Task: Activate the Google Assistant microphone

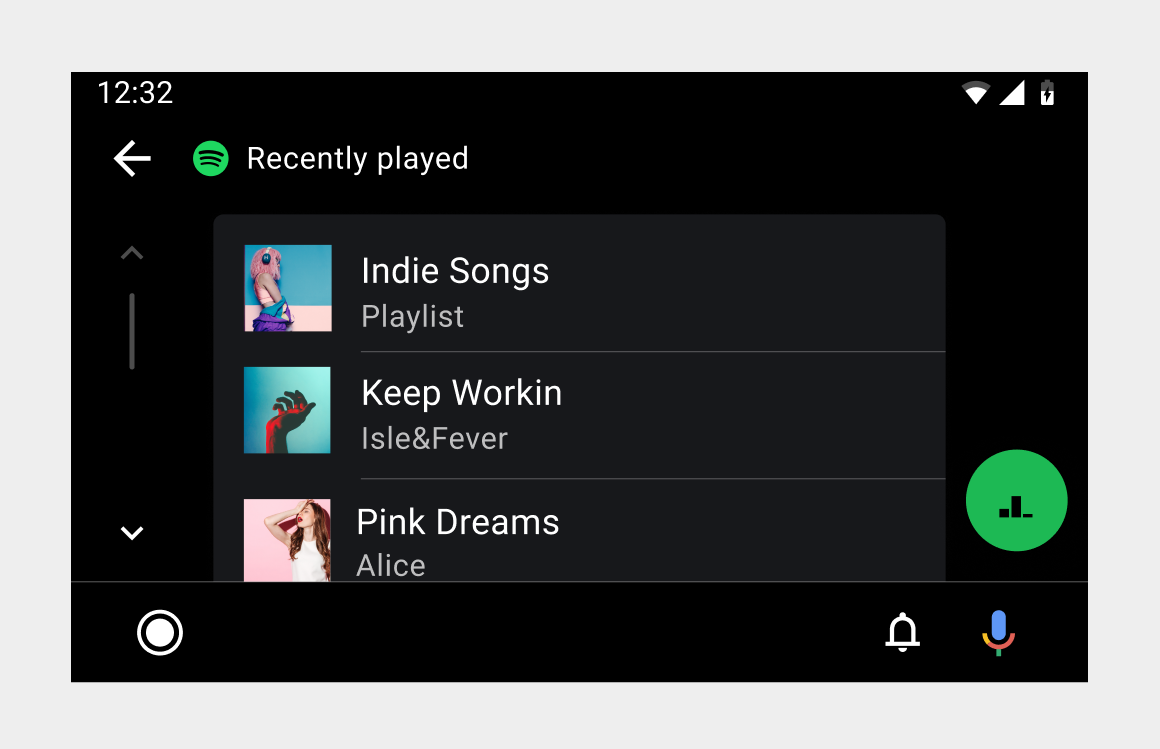Action: (997, 632)
